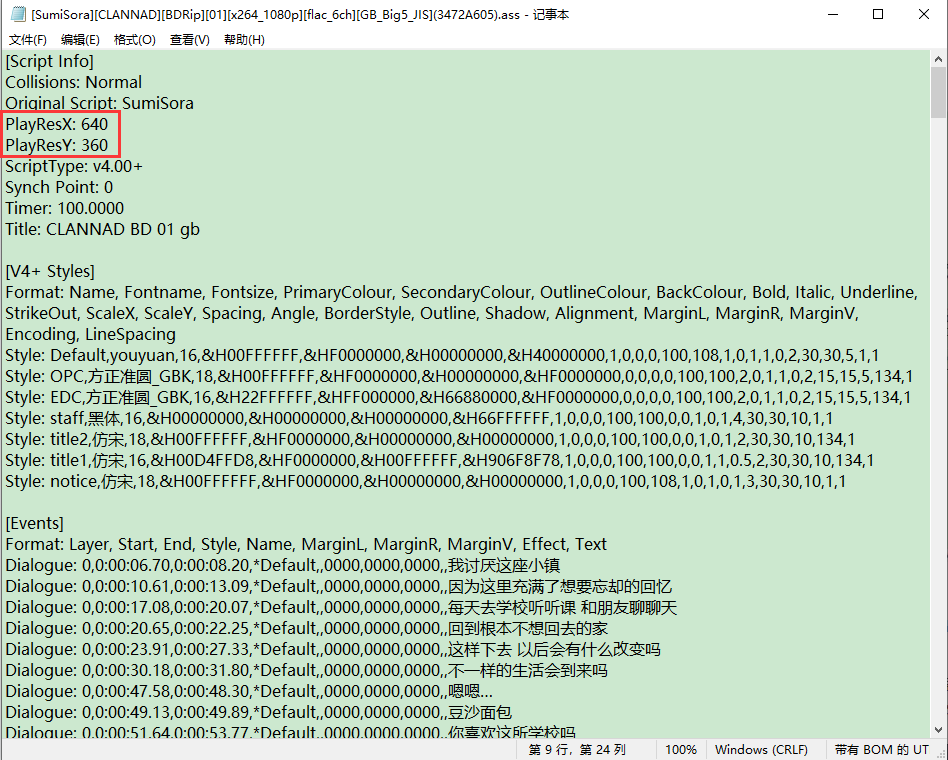Click the dialogue line '每天去学校听听课 和朋友聊聊天'
The height and width of the screenshot is (760, 948).
(342, 608)
